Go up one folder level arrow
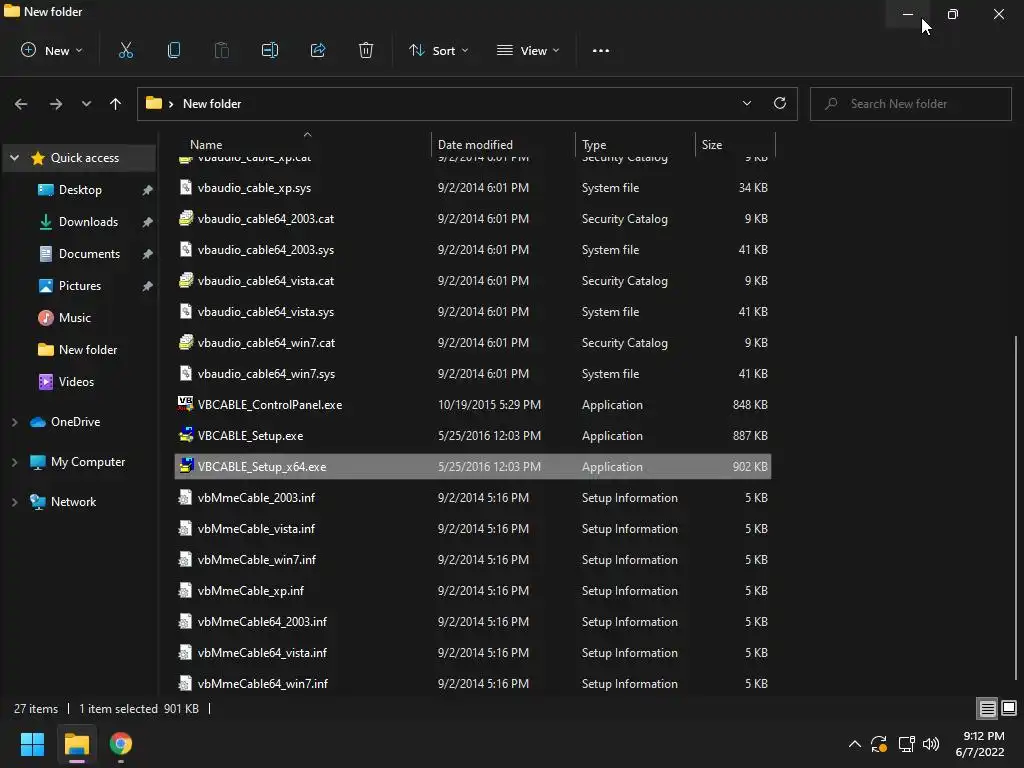The width and height of the screenshot is (1024, 768). coord(116,104)
